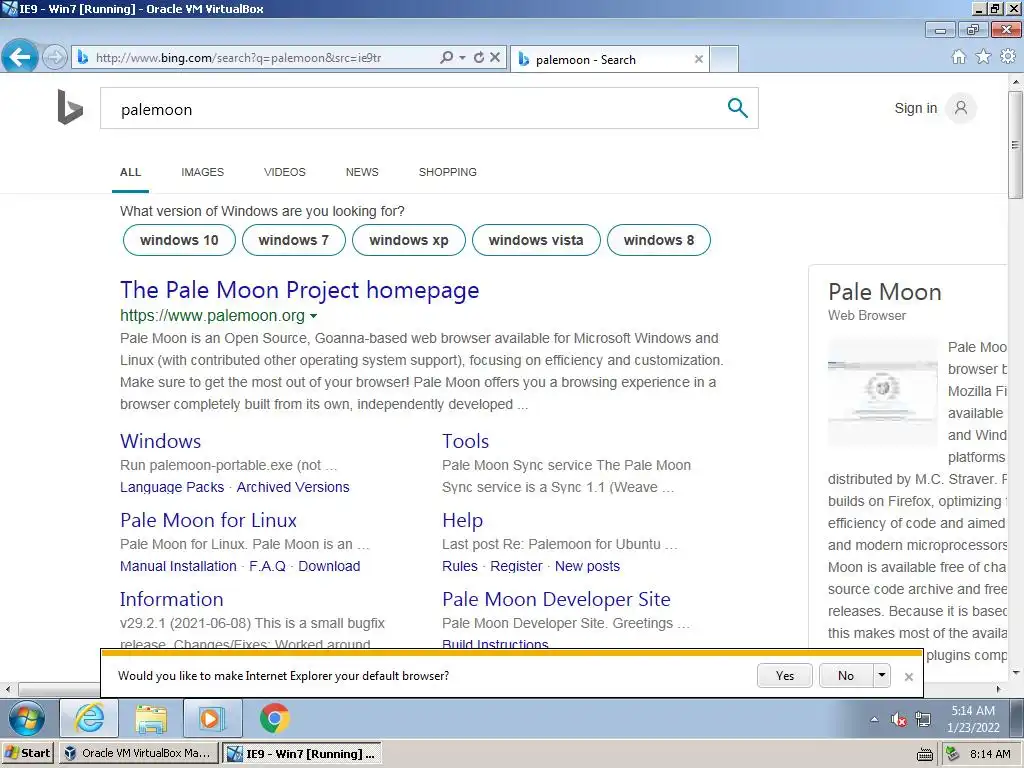This screenshot has height=768, width=1024.
Task: Switch to SHOPPING results tab
Action: [447, 172]
